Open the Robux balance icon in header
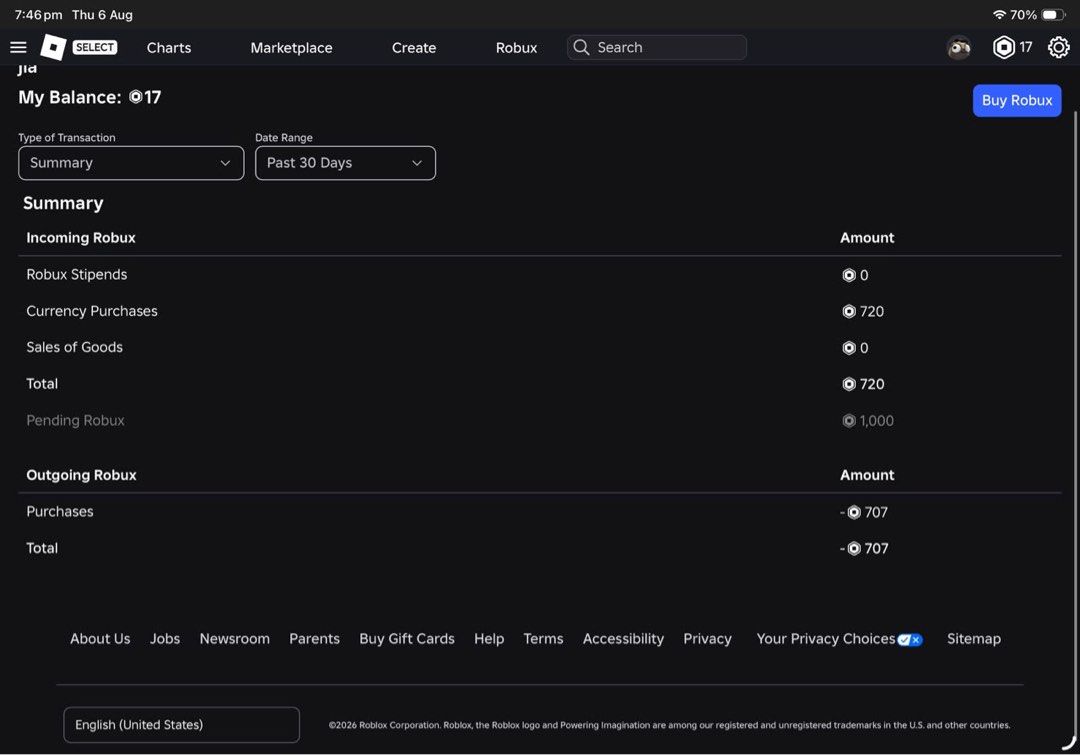Screen dimensions: 1080x755 pos(1004,47)
